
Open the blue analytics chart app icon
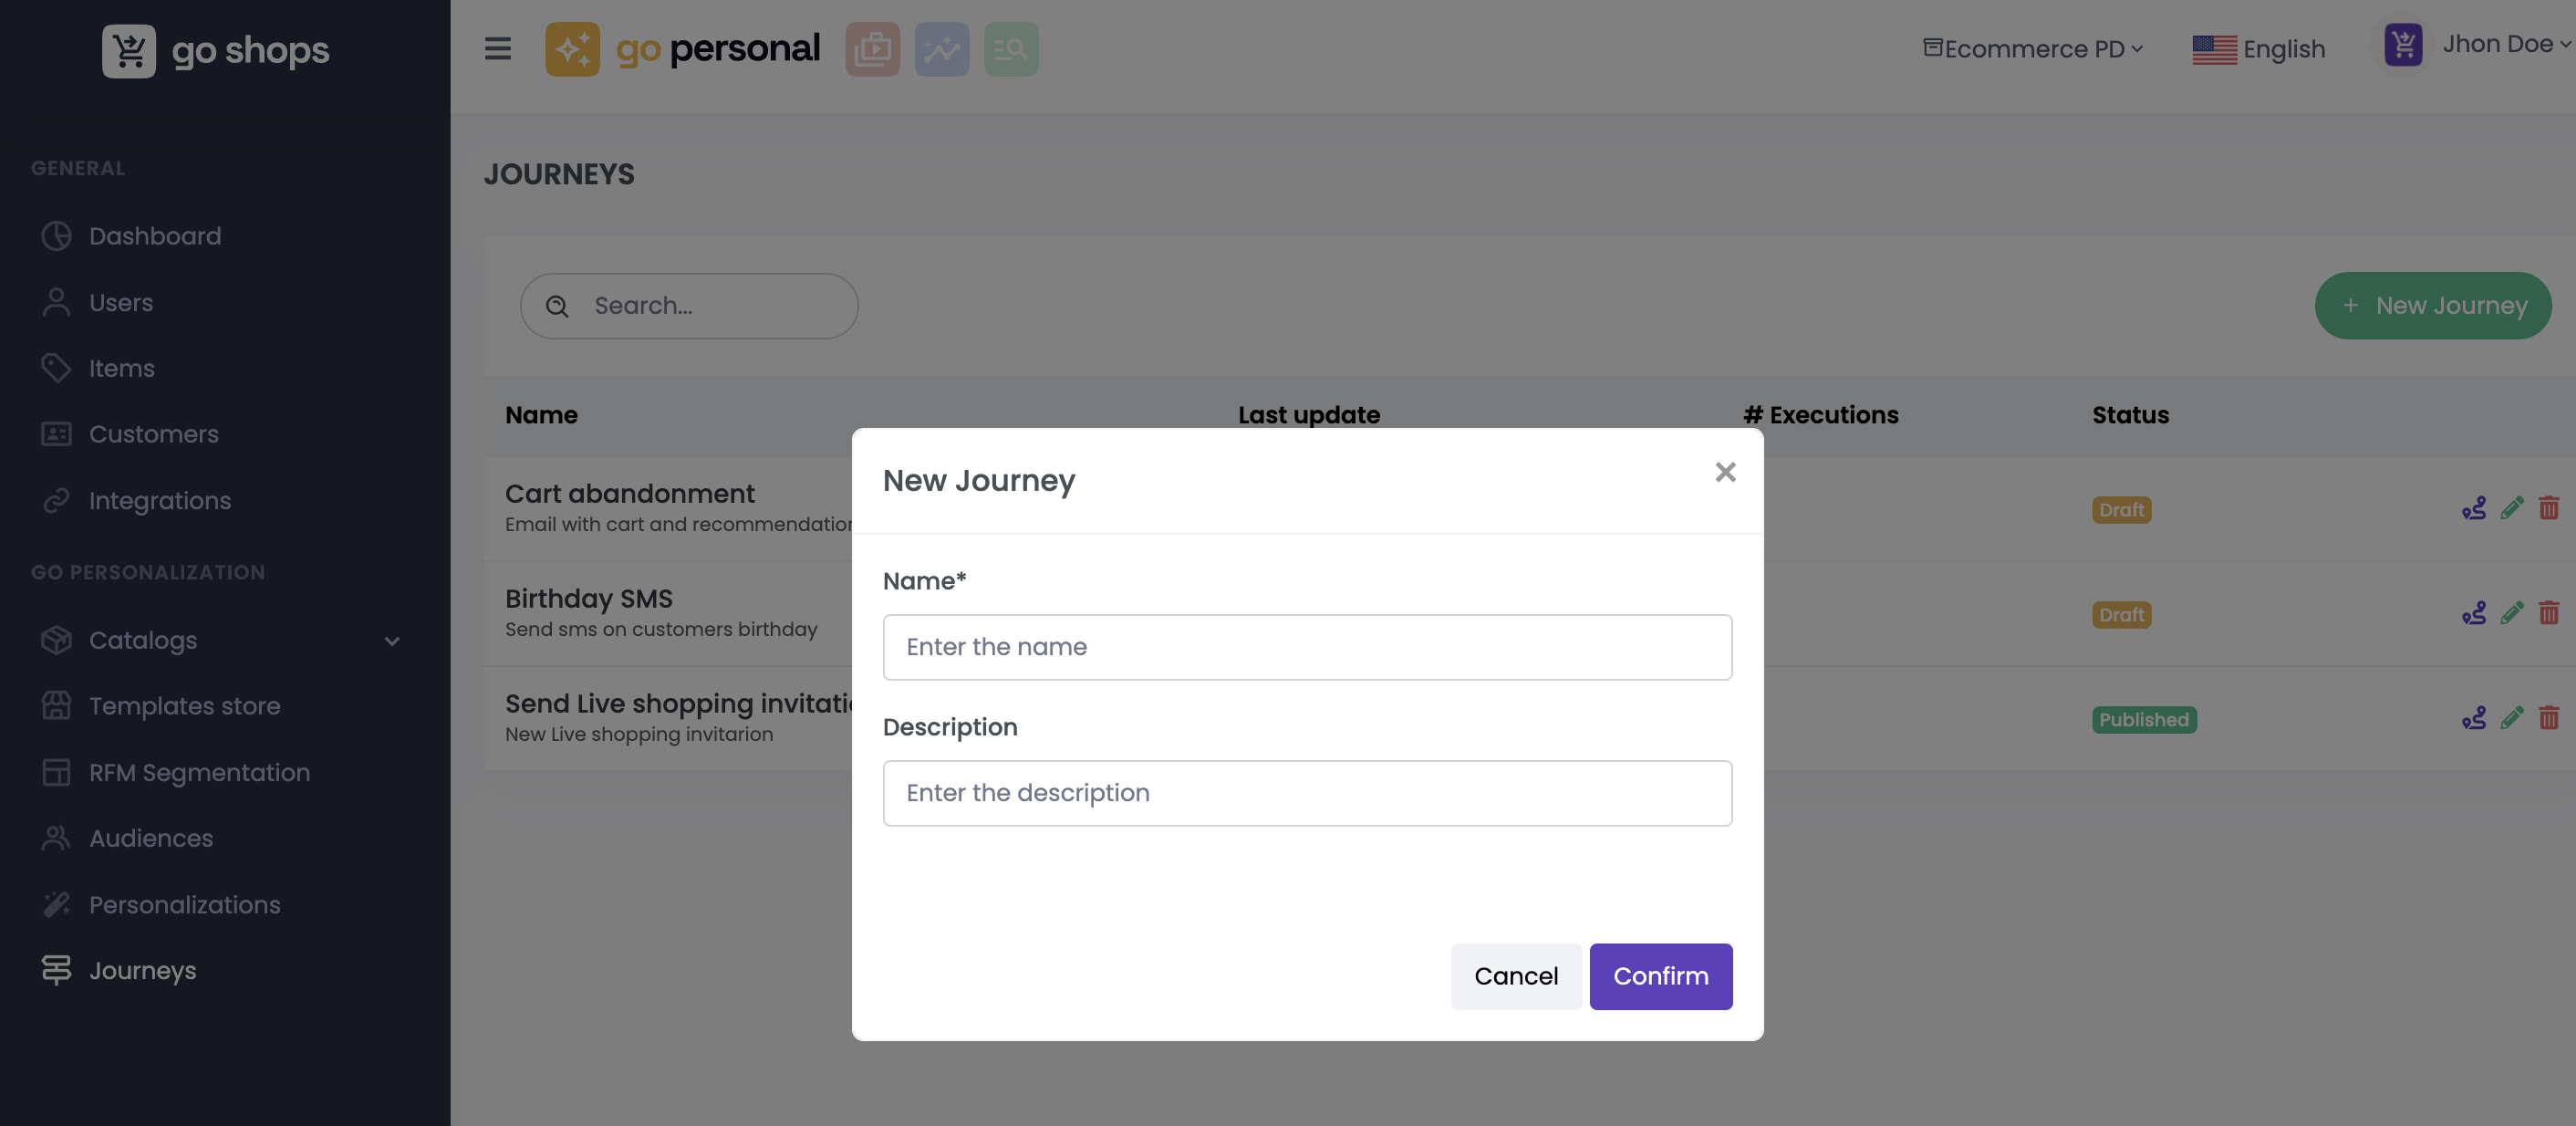tap(941, 48)
